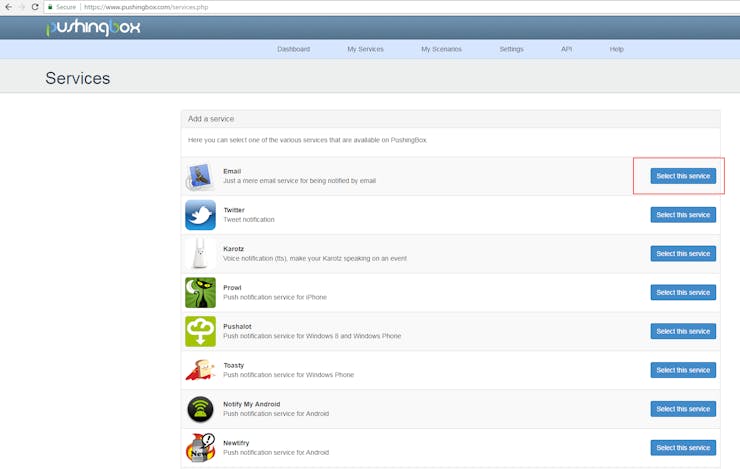
Task: Click the 'Karotz' service title
Action: [x=233, y=249]
